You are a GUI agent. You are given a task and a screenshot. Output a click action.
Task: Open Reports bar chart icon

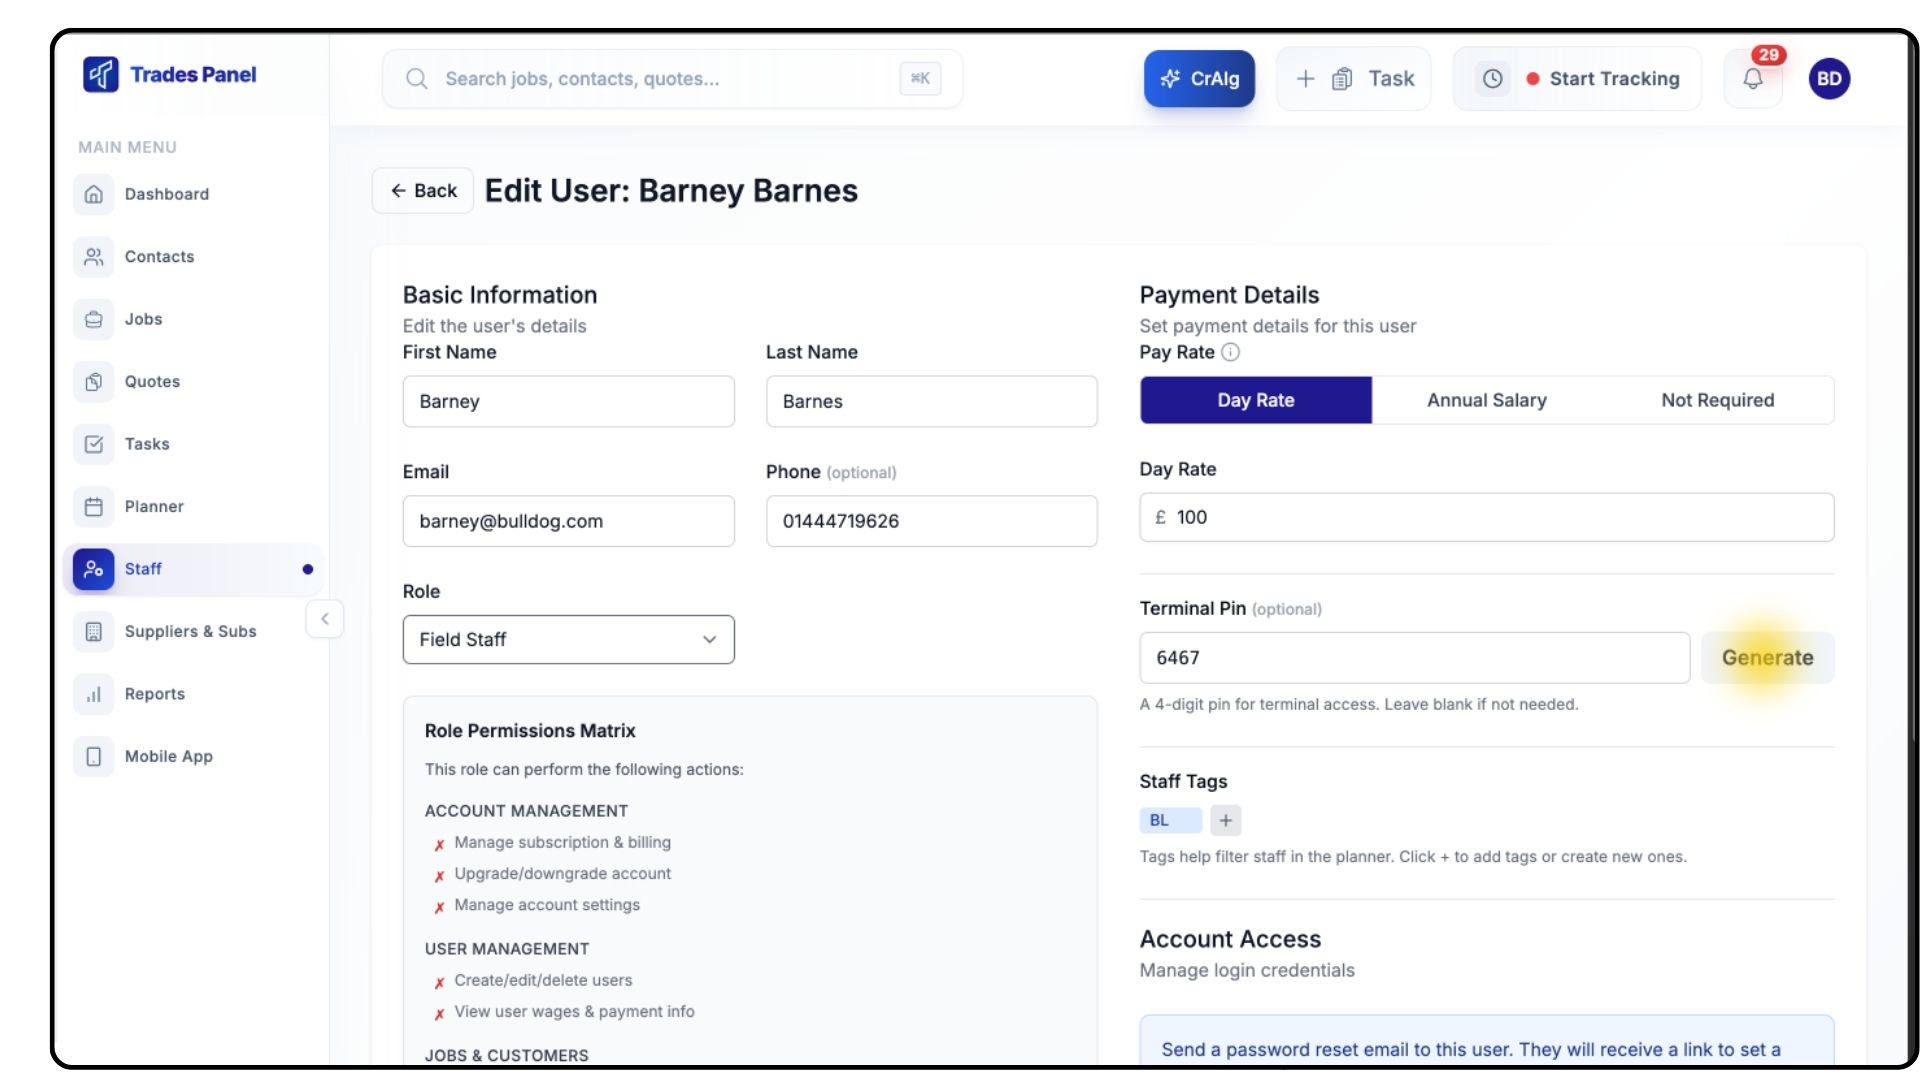coord(94,694)
